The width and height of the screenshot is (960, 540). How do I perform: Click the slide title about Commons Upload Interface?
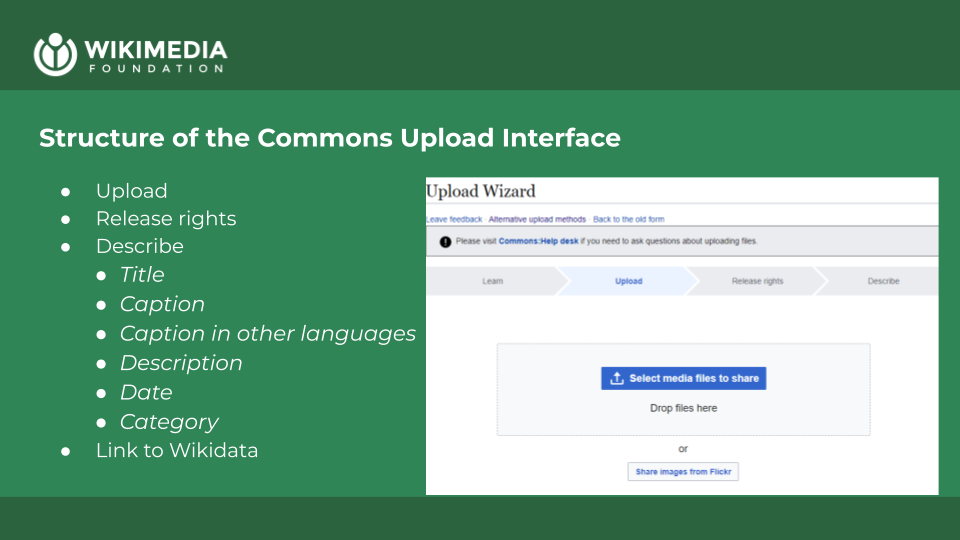pos(330,138)
